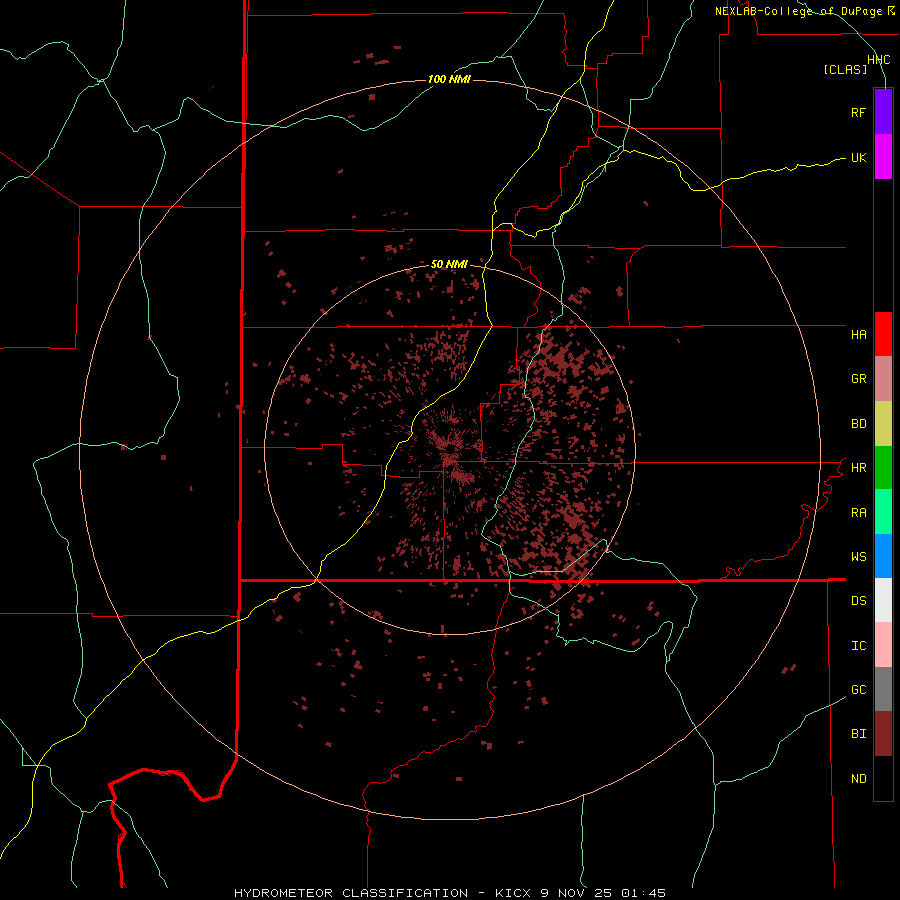This screenshot has width=900, height=900.
Task: Click the DS legend label
Action: click(858, 600)
